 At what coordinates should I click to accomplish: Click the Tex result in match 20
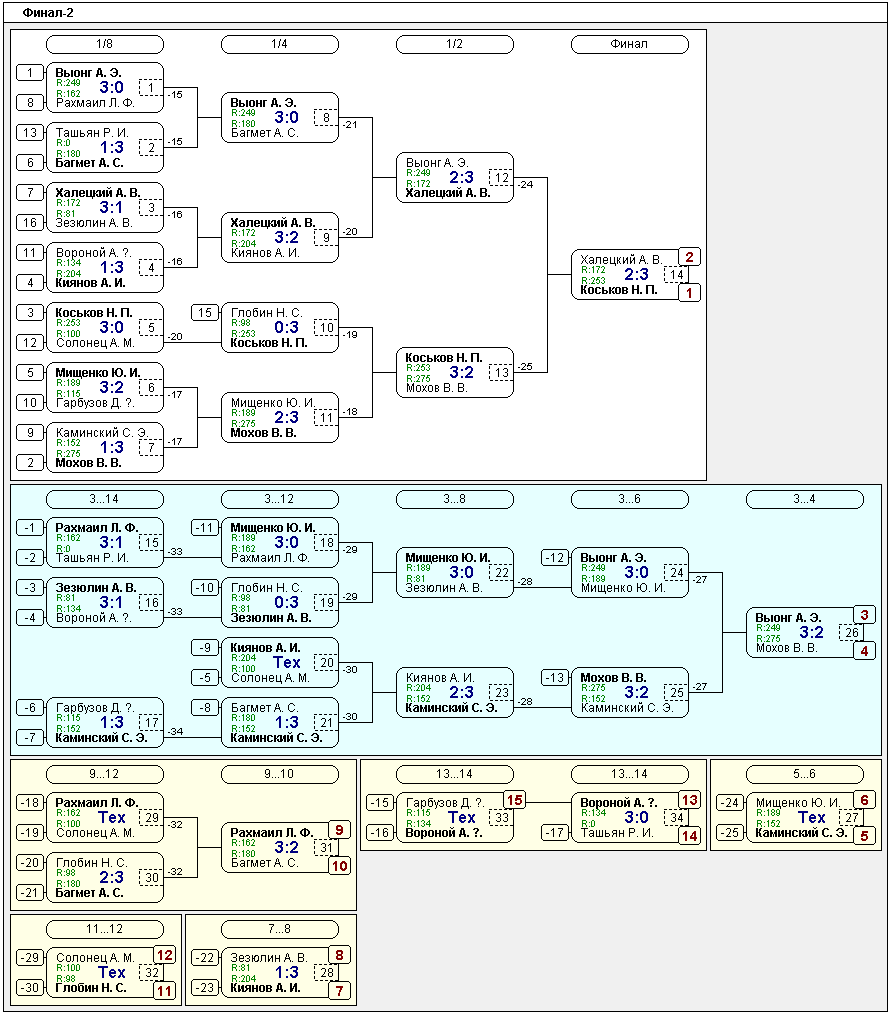coord(286,663)
